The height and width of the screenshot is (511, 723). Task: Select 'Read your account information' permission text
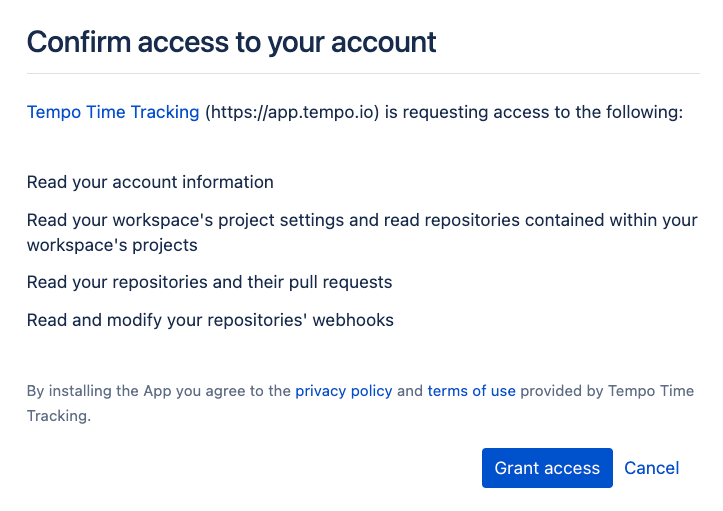[x=150, y=182]
